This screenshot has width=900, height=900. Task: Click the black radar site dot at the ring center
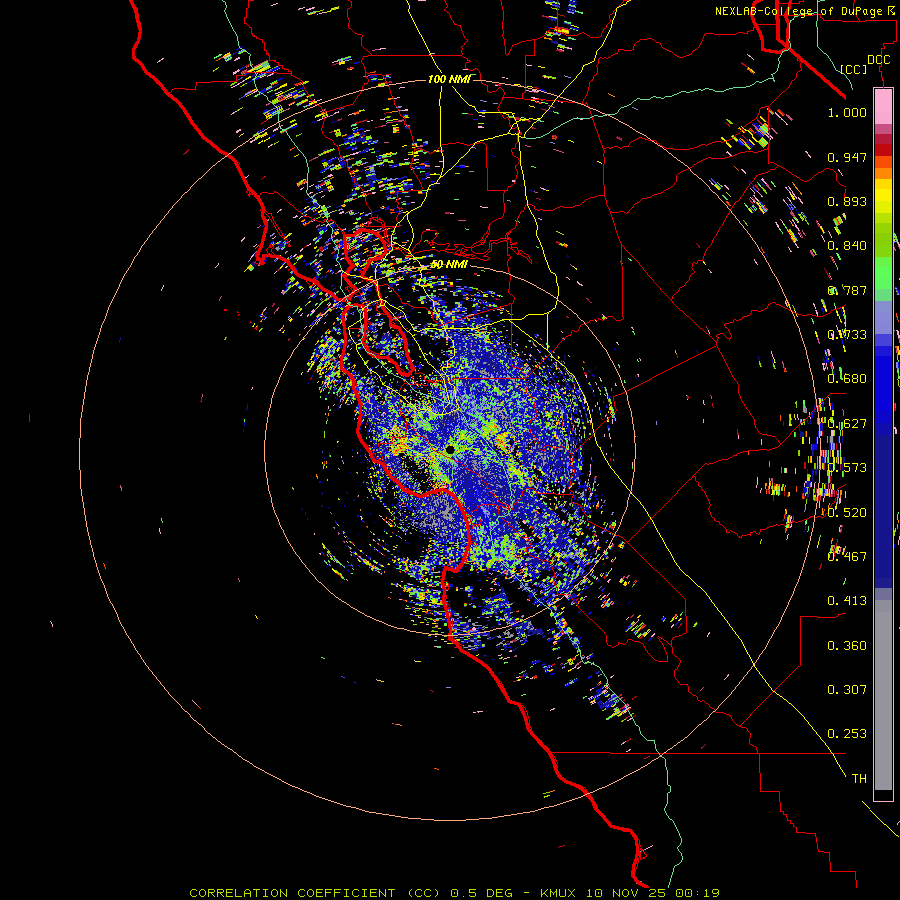click(450, 449)
